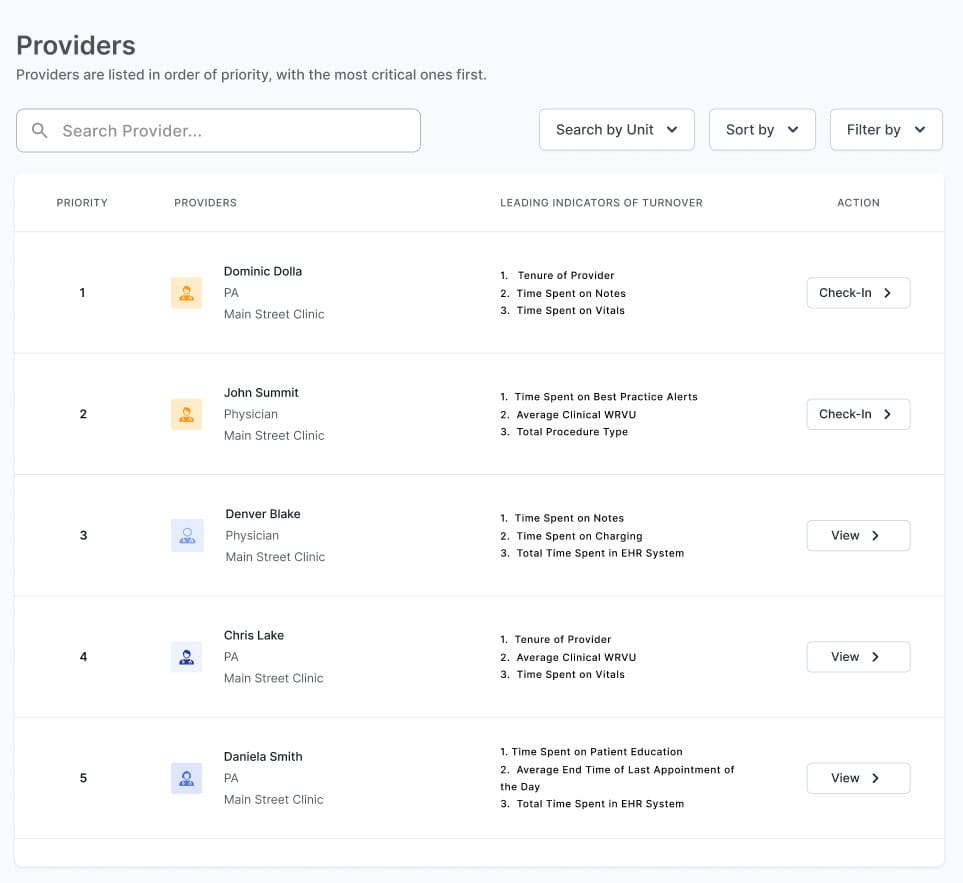Image resolution: width=963 pixels, height=883 pixels.
Task: Click Check-In button for Dominic Dolla
Action: click(x=857, y=293)
